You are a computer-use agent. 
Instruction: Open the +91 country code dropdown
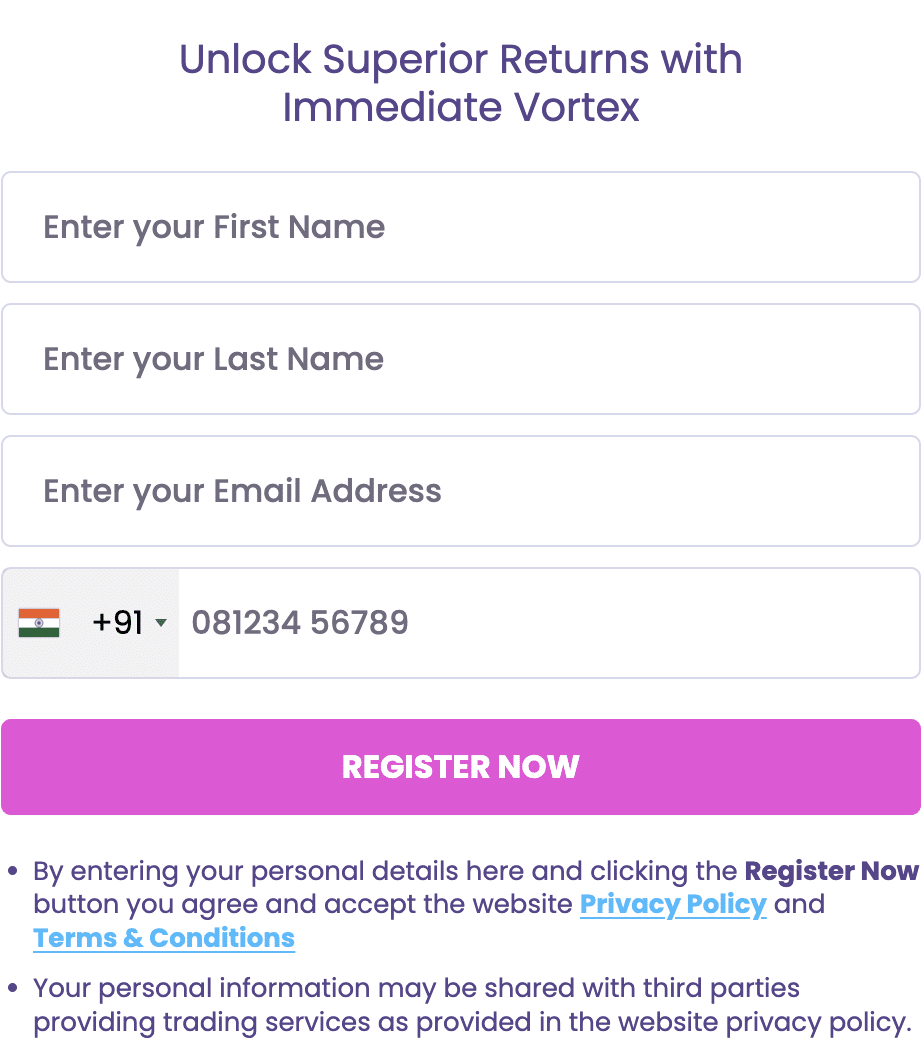tap(91, 623)
